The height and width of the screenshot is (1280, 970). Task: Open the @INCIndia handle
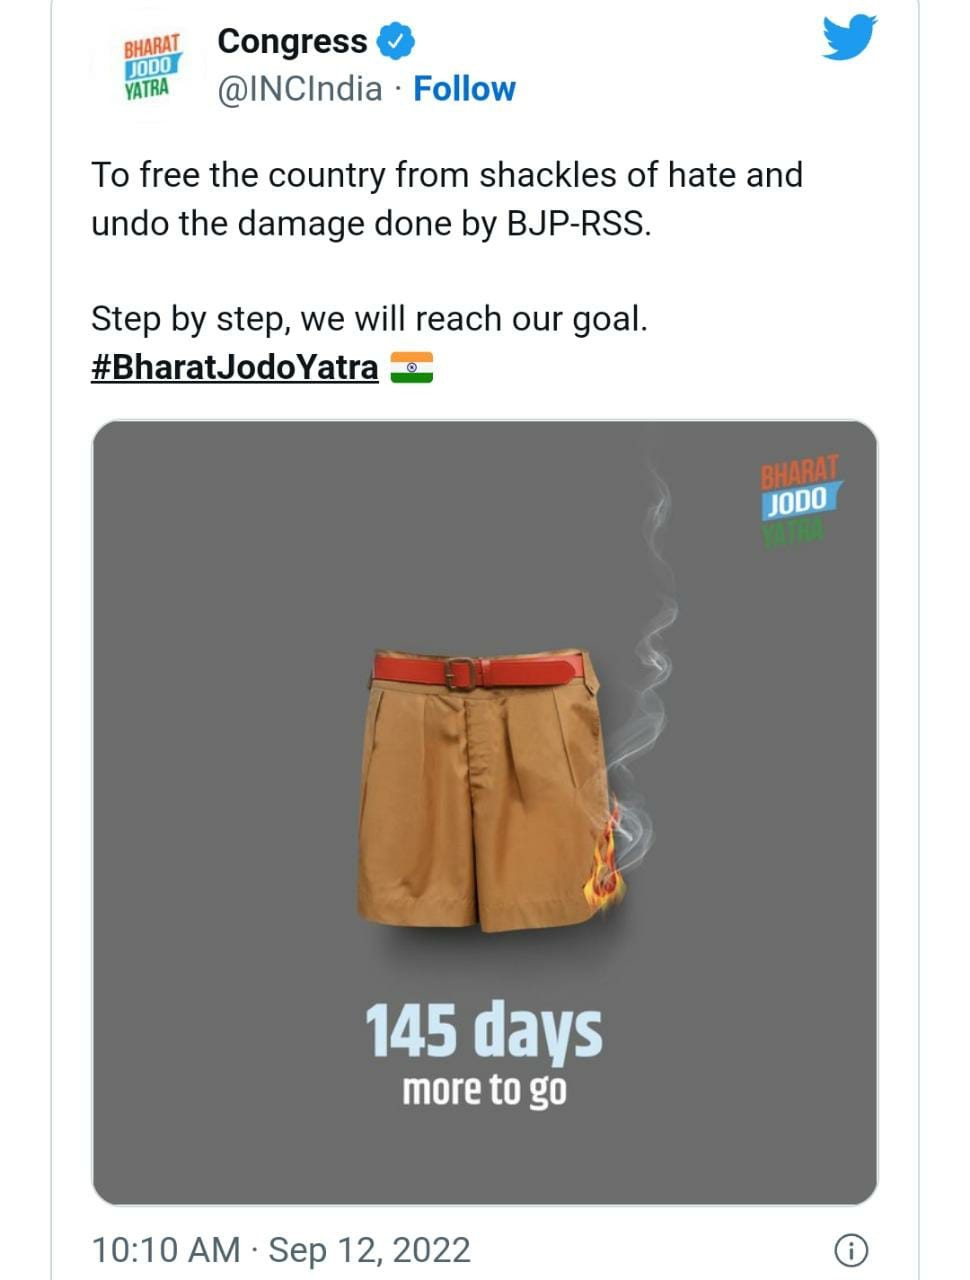[x=300, y=89]
